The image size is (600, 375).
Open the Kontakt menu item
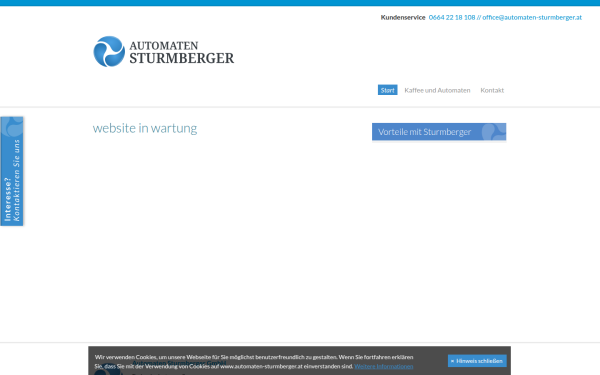tap(492, 90)
